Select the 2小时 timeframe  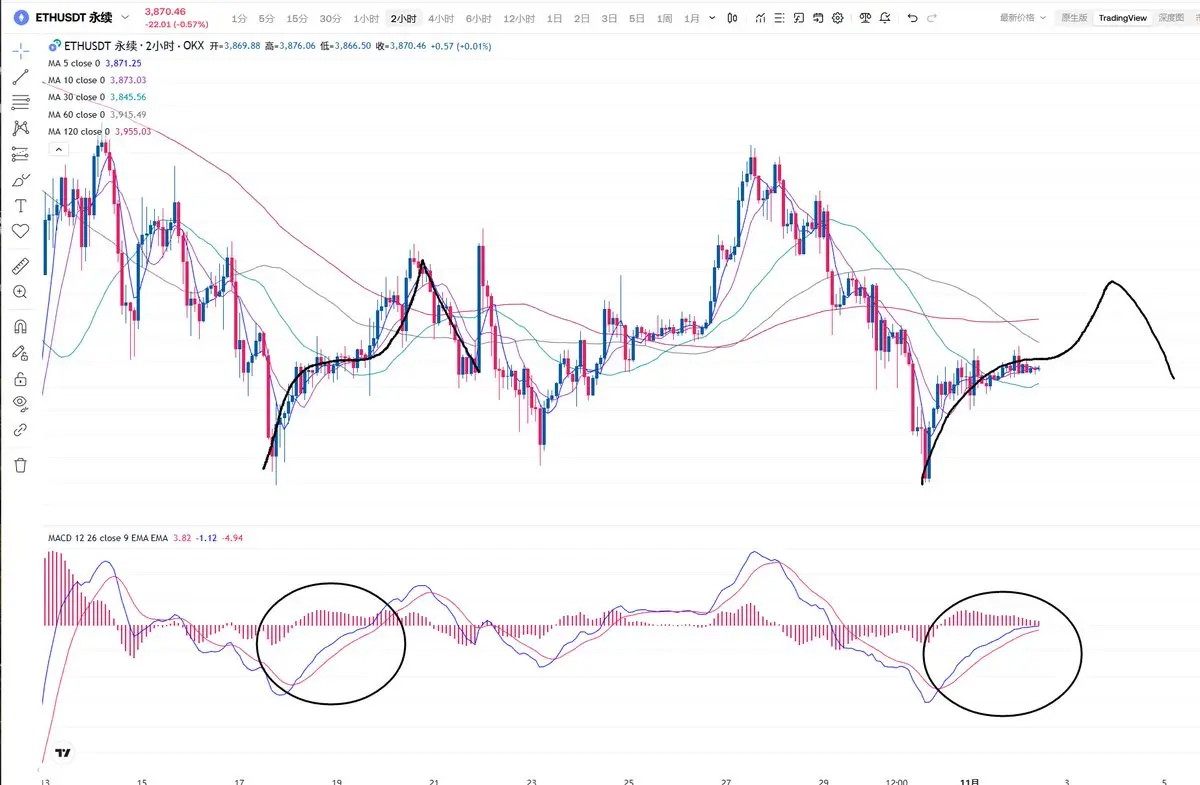(404, 18)
